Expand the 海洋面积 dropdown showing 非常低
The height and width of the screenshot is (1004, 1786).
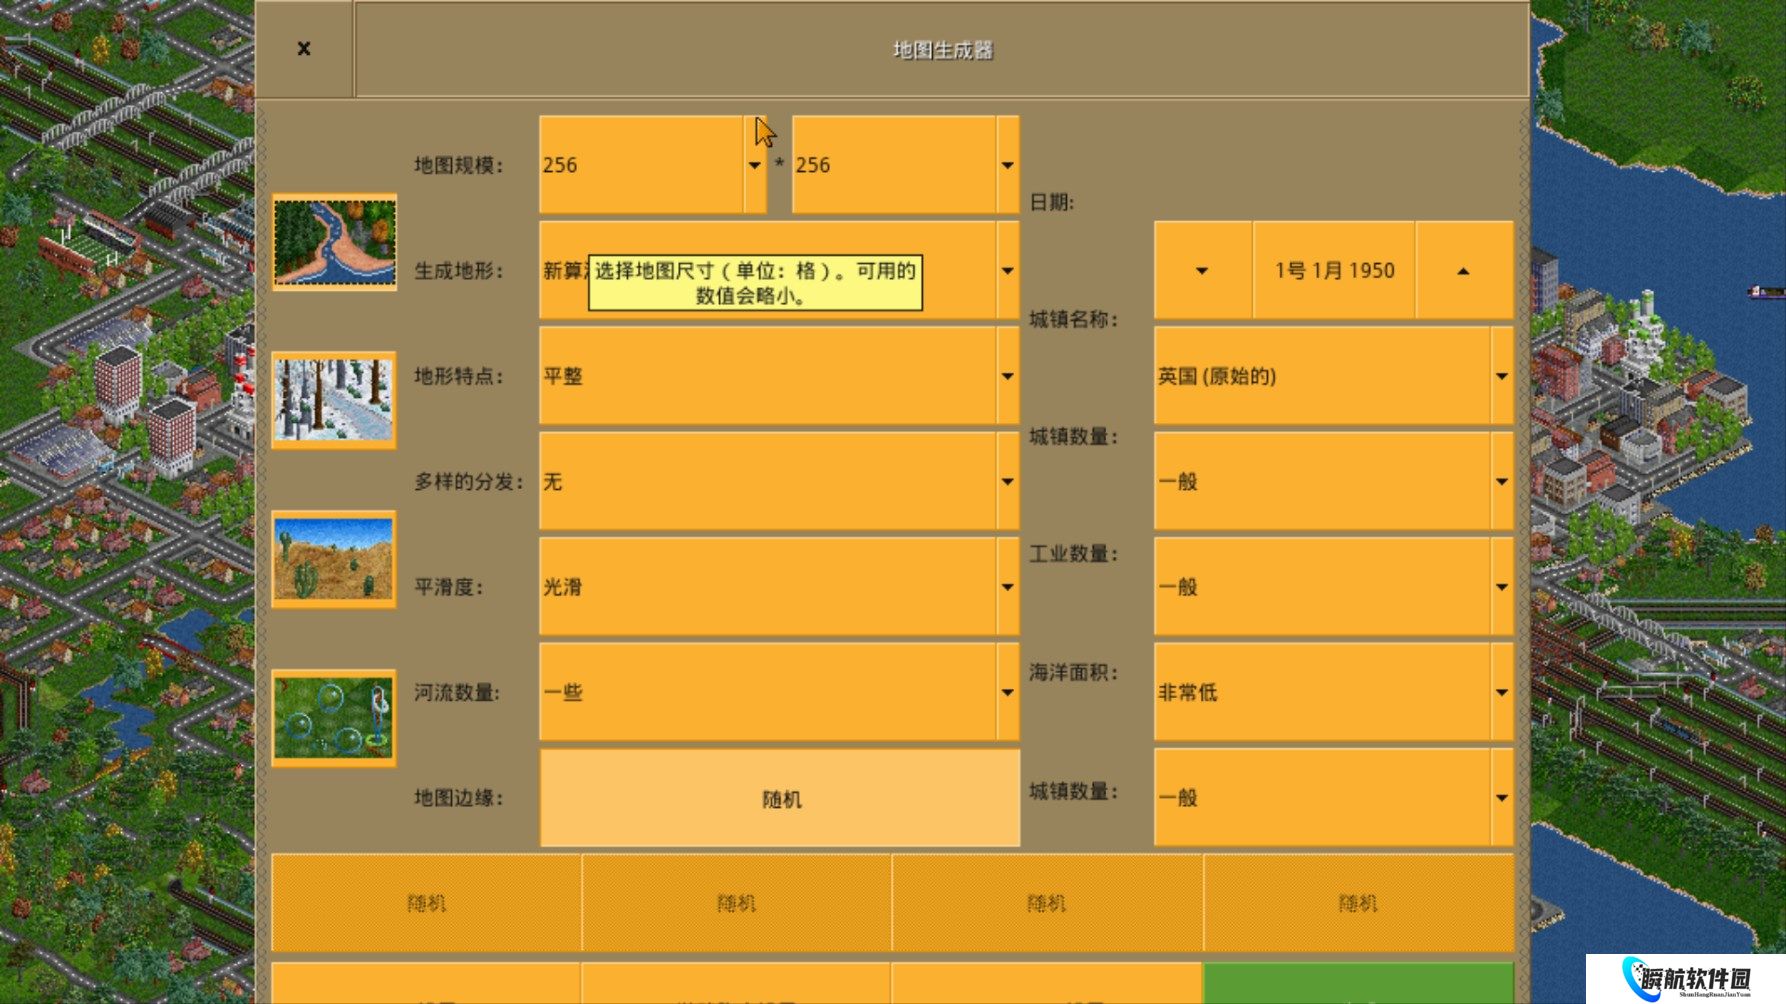coord(1332,693)
